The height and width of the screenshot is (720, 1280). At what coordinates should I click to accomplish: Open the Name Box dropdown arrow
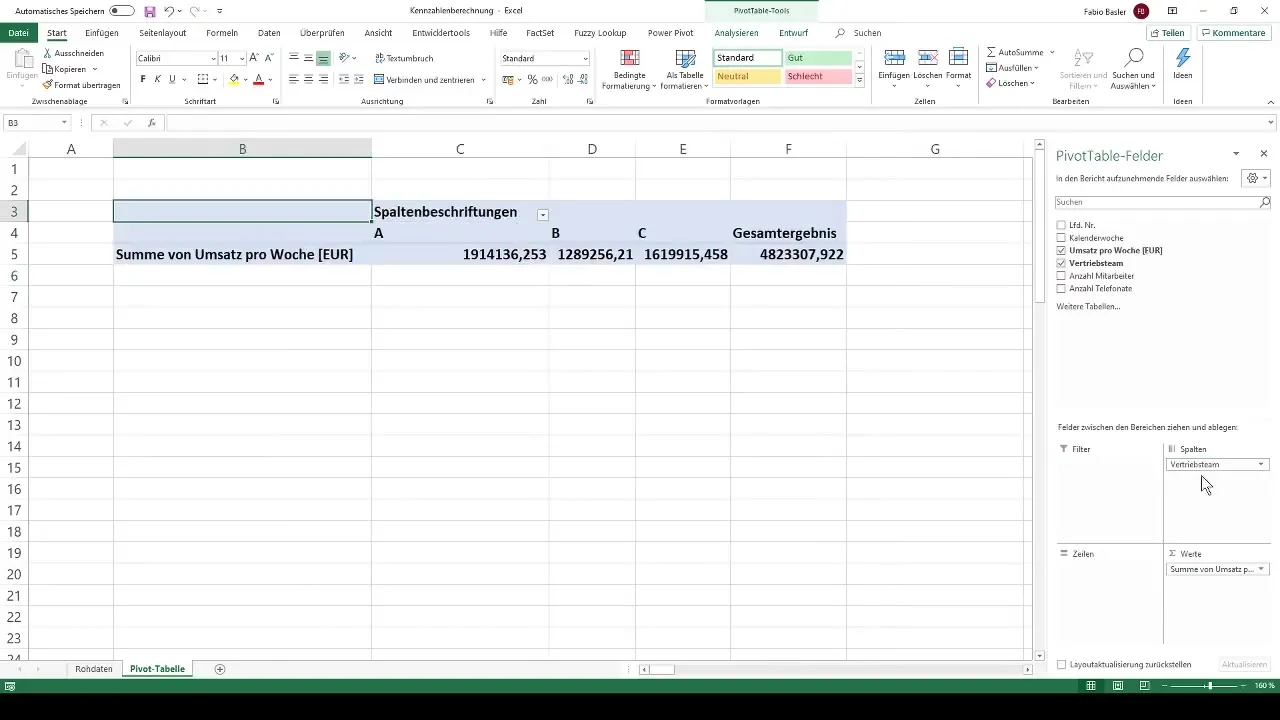click(64, 123)
